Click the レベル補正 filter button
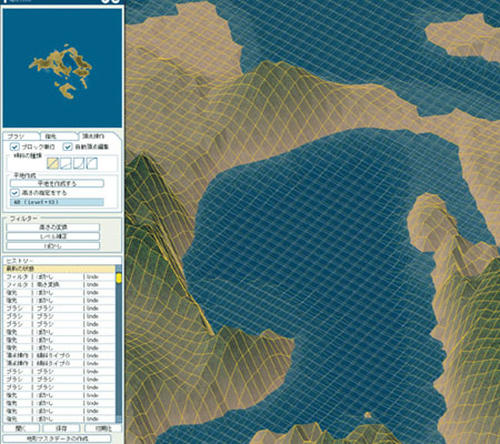This screenshot has height=444, width=500. [53, 237]
